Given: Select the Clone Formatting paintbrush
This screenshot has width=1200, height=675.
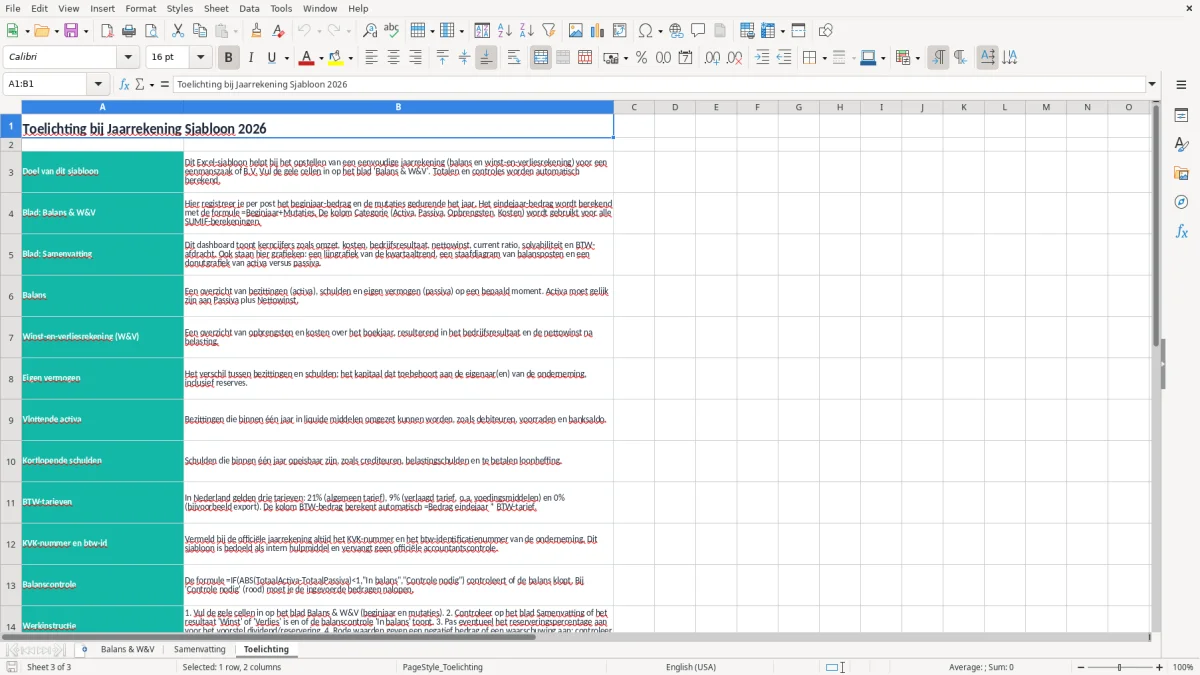Looking at the screenshot, I should point(256,31).
